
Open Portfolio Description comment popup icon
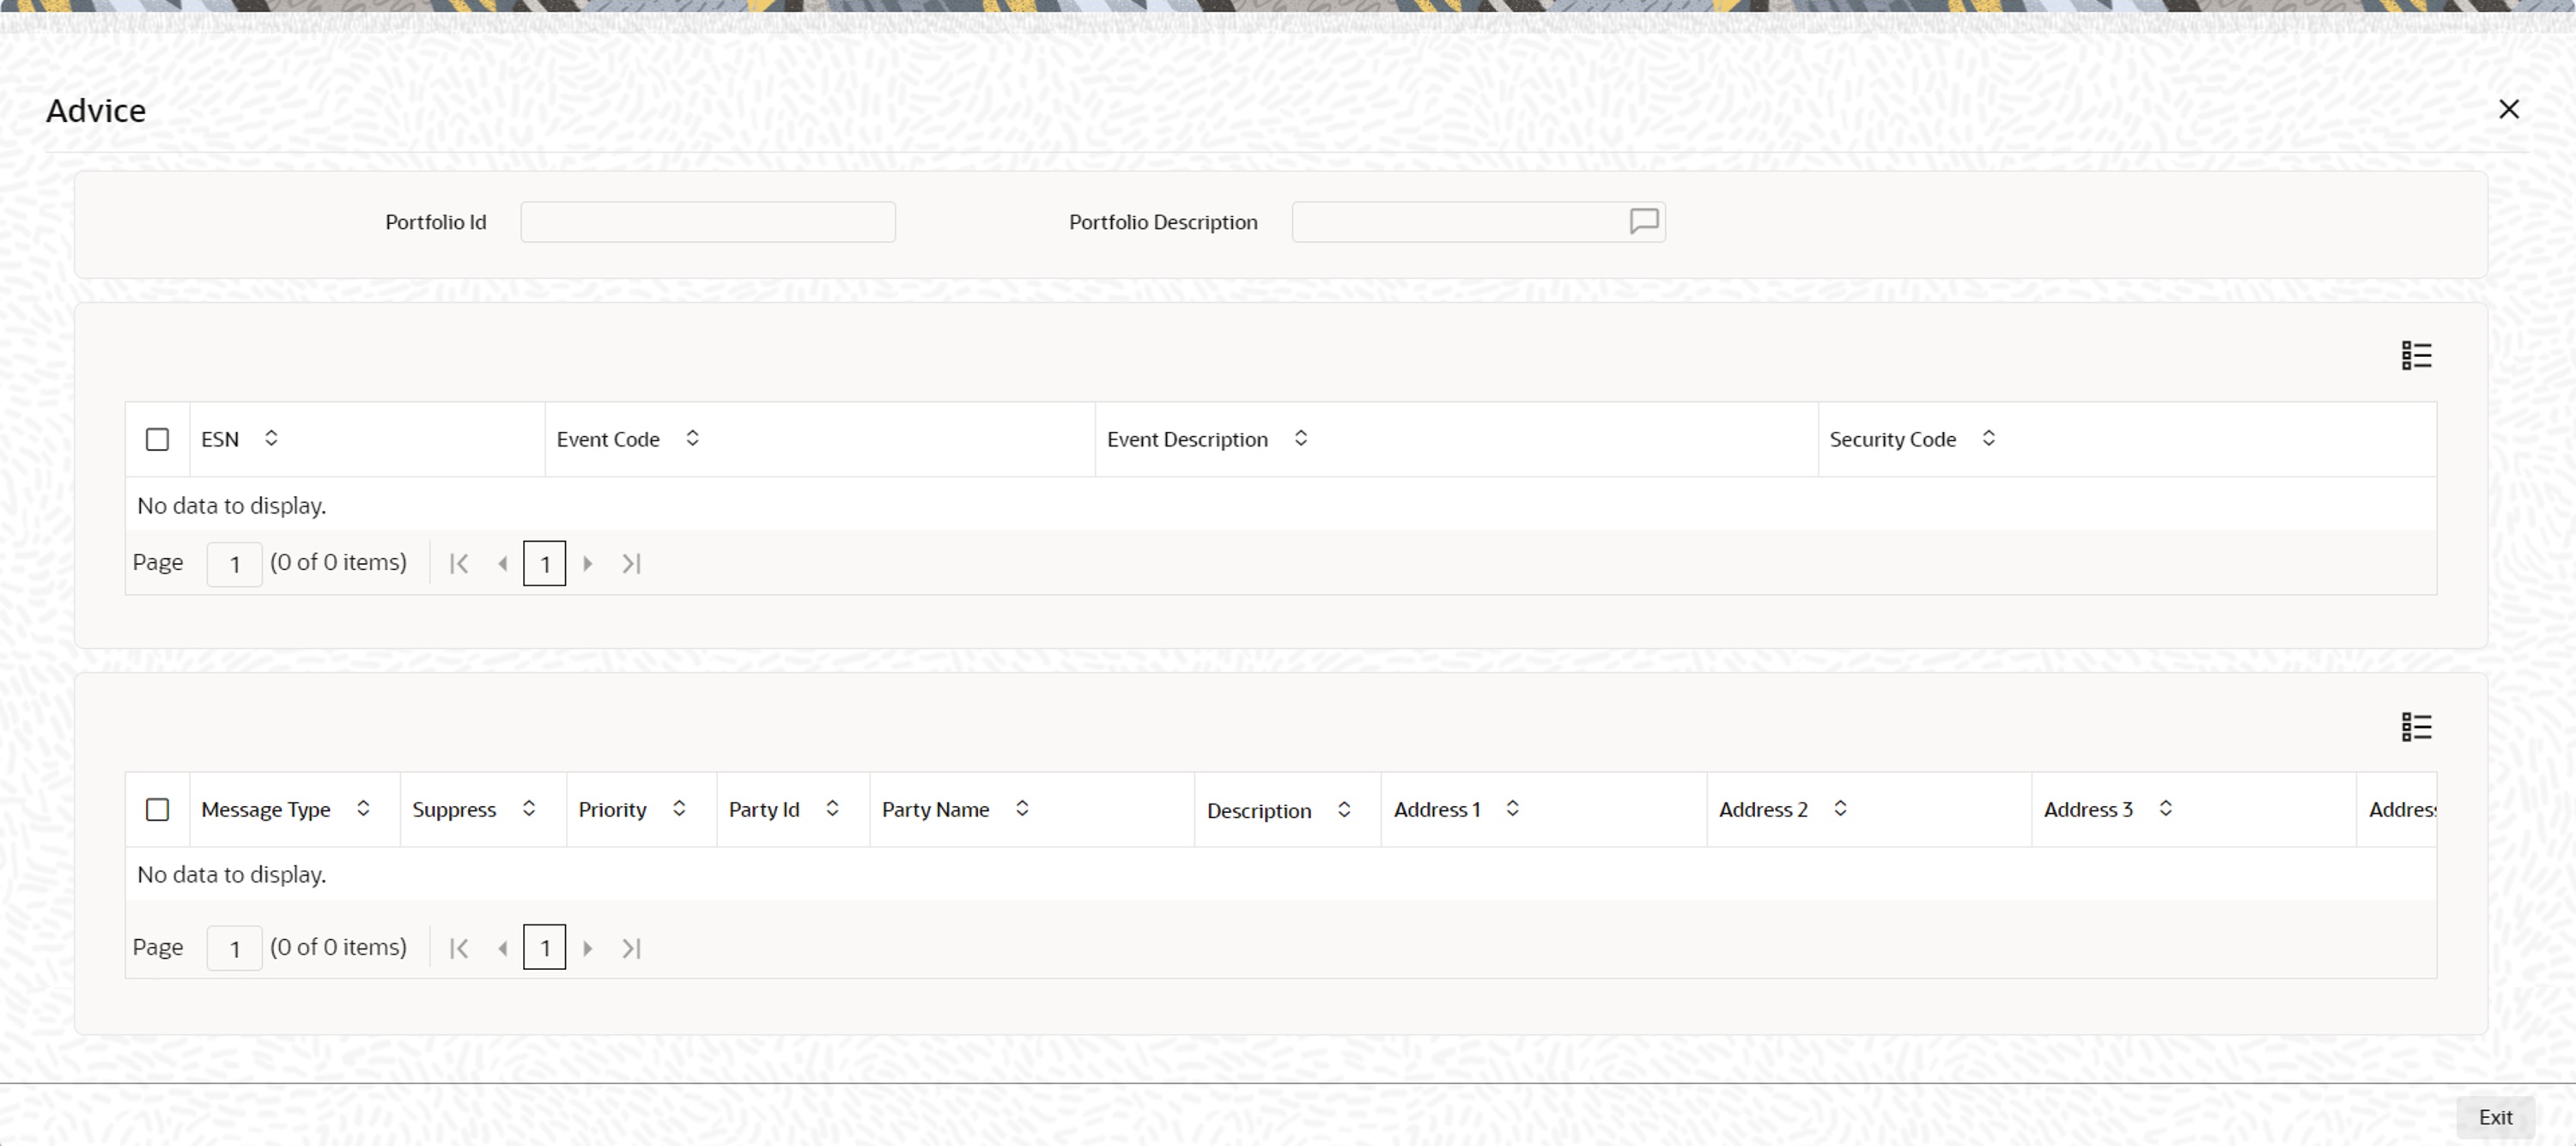[x=1643, y=221]
